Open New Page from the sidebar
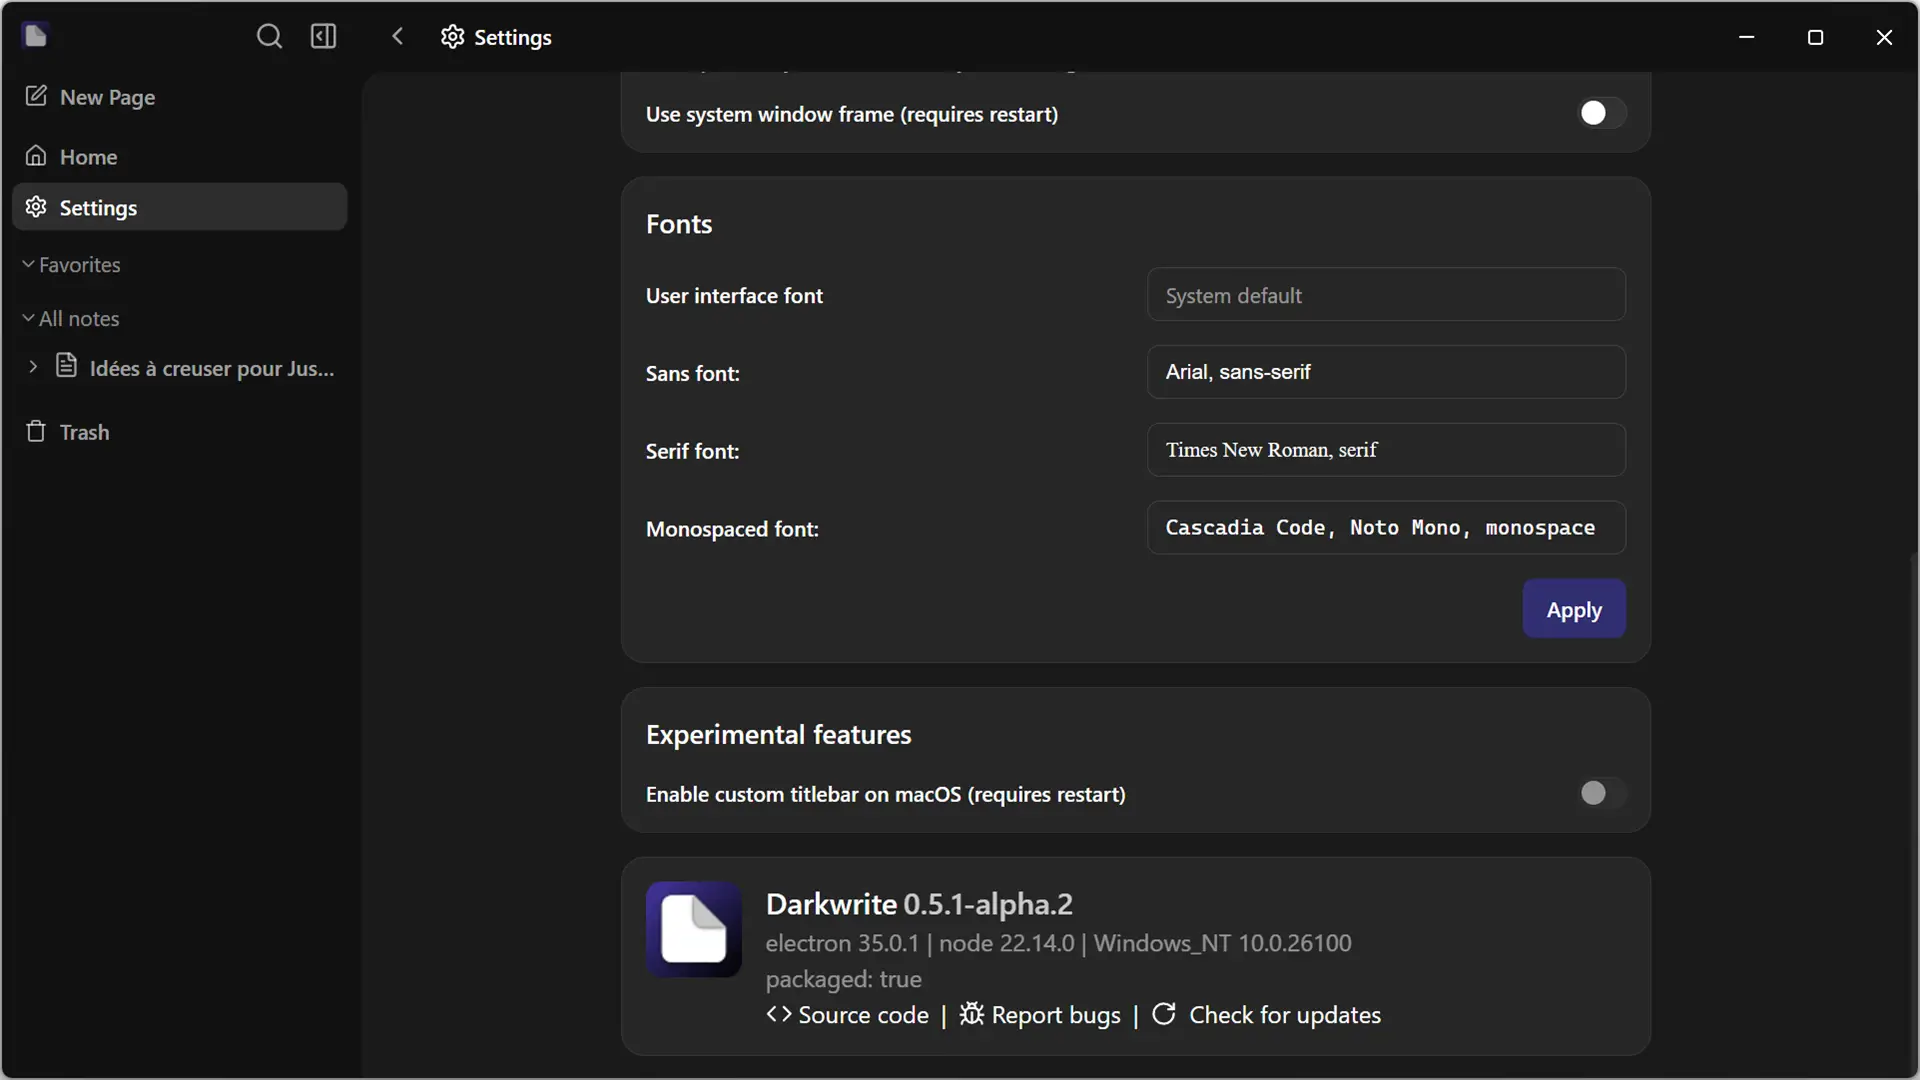 (x=180, y=97)
